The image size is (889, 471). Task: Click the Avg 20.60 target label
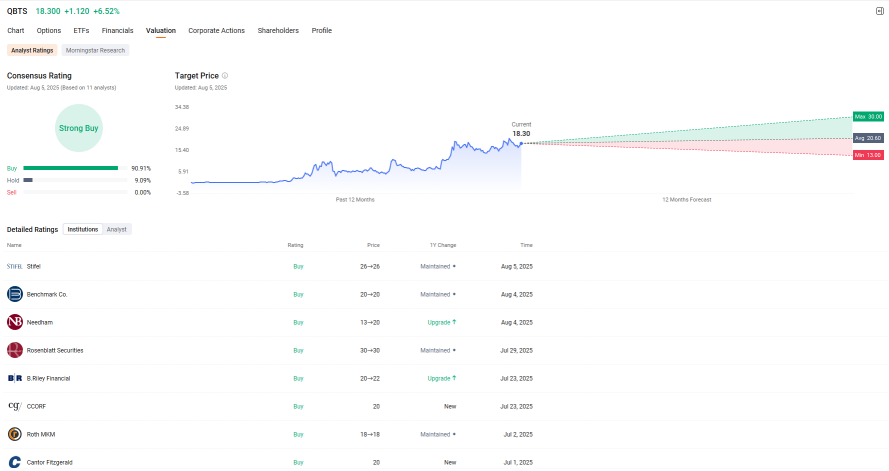coord(868,138)
